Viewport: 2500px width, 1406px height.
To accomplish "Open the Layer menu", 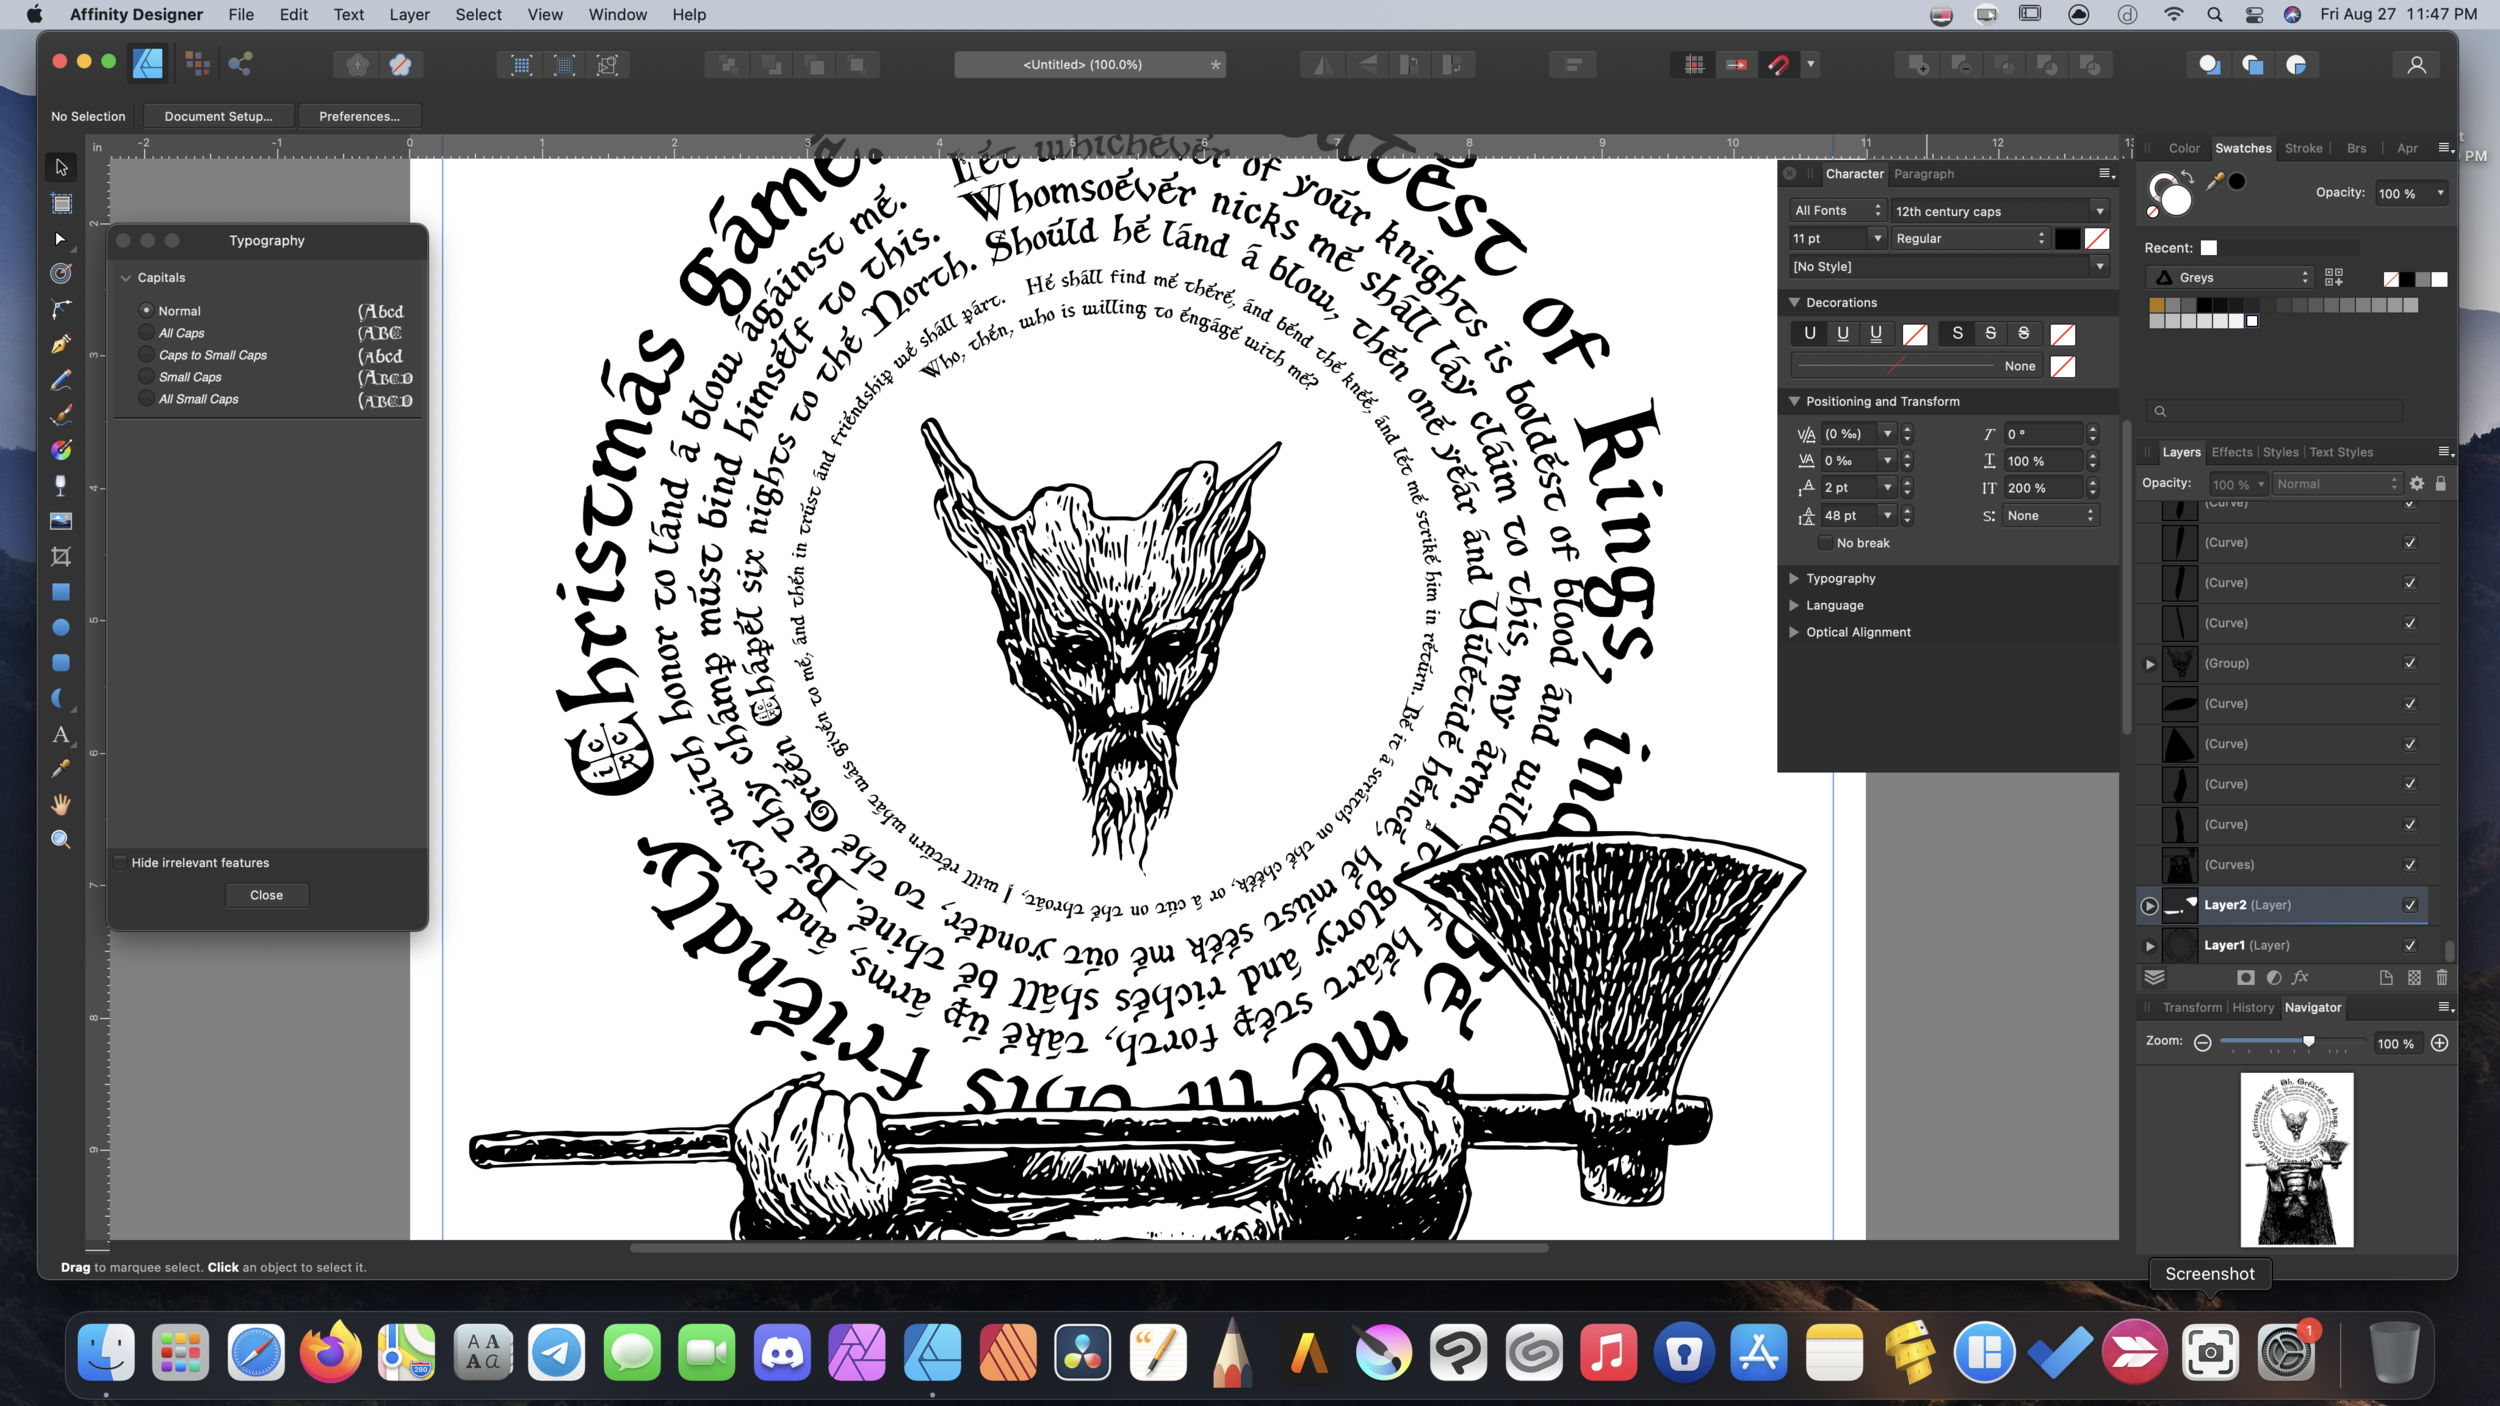I will [409, 14].
